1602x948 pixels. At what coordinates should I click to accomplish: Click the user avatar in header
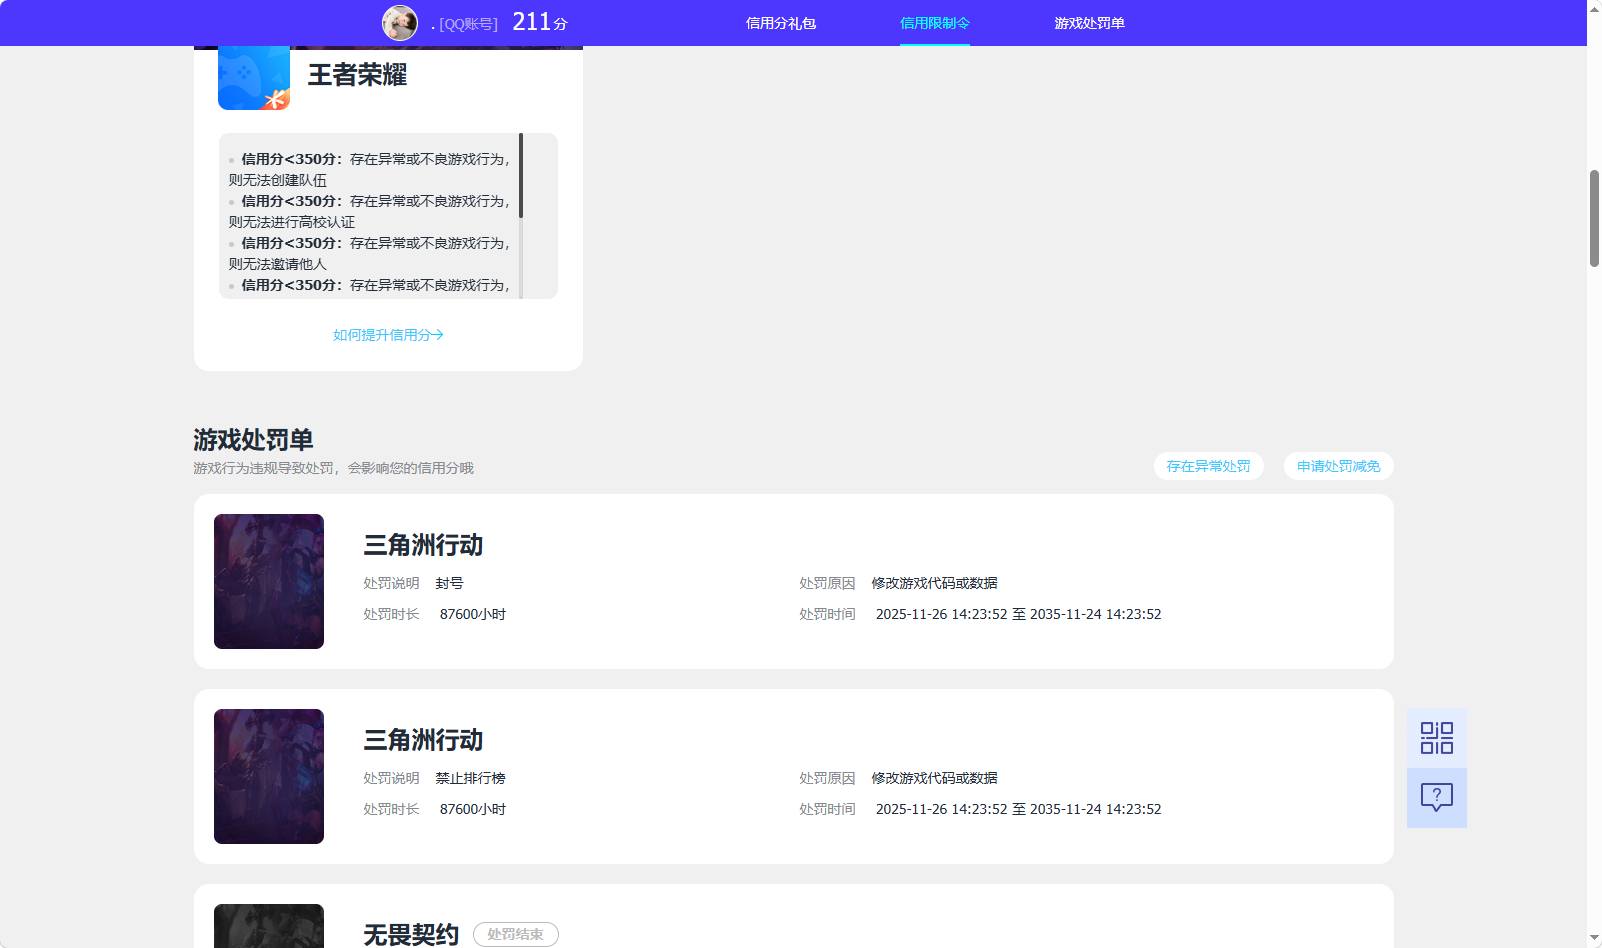click(400, 23)
